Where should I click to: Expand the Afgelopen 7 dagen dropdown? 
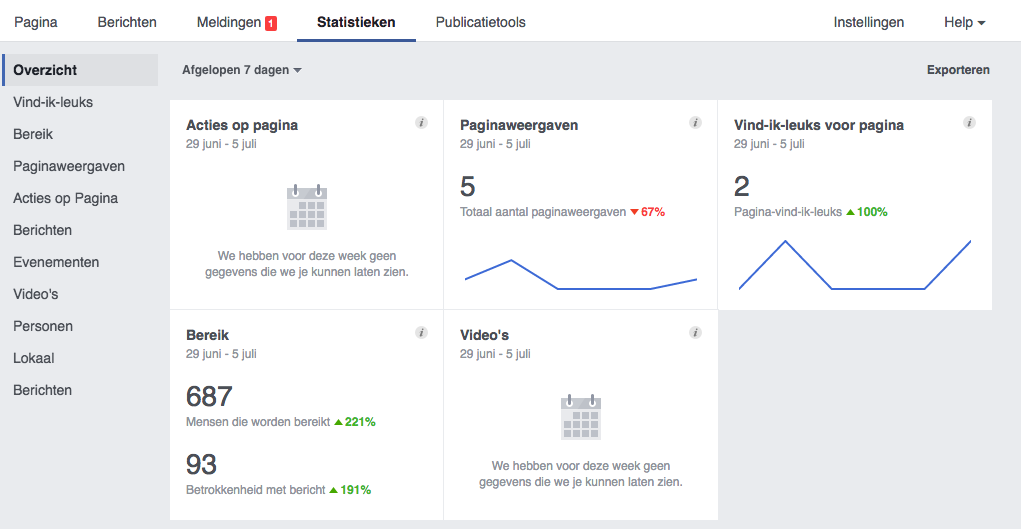point(242,70)
